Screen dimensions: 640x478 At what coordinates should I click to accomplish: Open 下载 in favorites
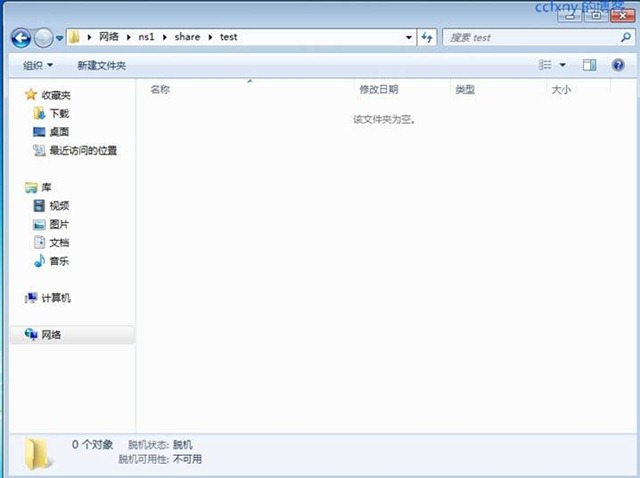[x=59, y=113]
